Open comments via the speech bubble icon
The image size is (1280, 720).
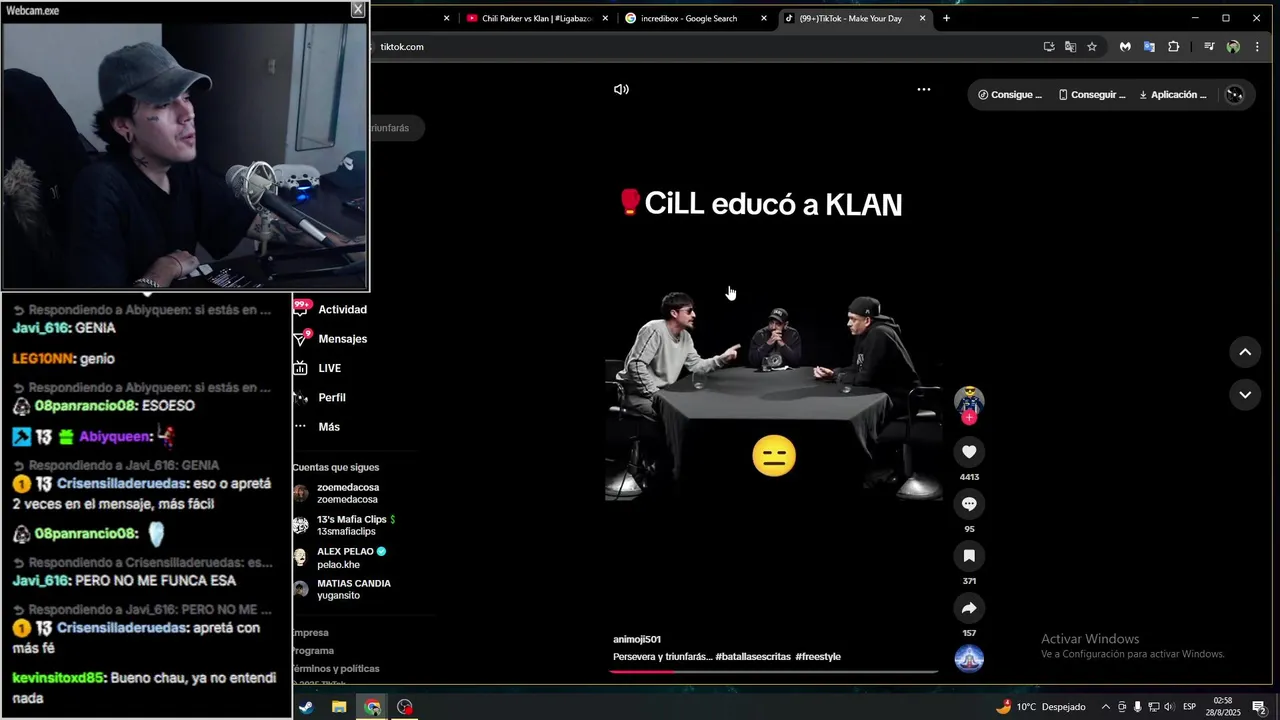coord(969,504)
